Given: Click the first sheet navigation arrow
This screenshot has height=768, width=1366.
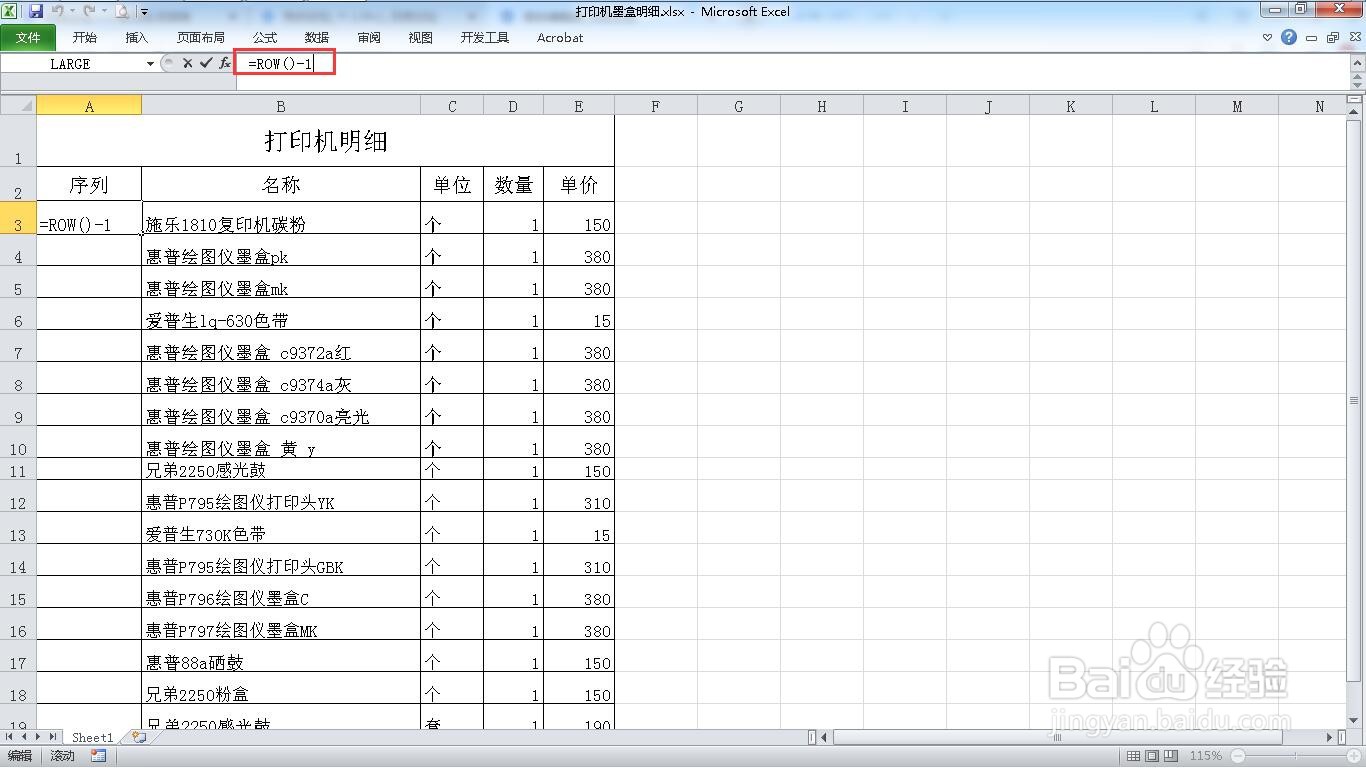Looking at the screenshot, I should click(x=10, y=737).
